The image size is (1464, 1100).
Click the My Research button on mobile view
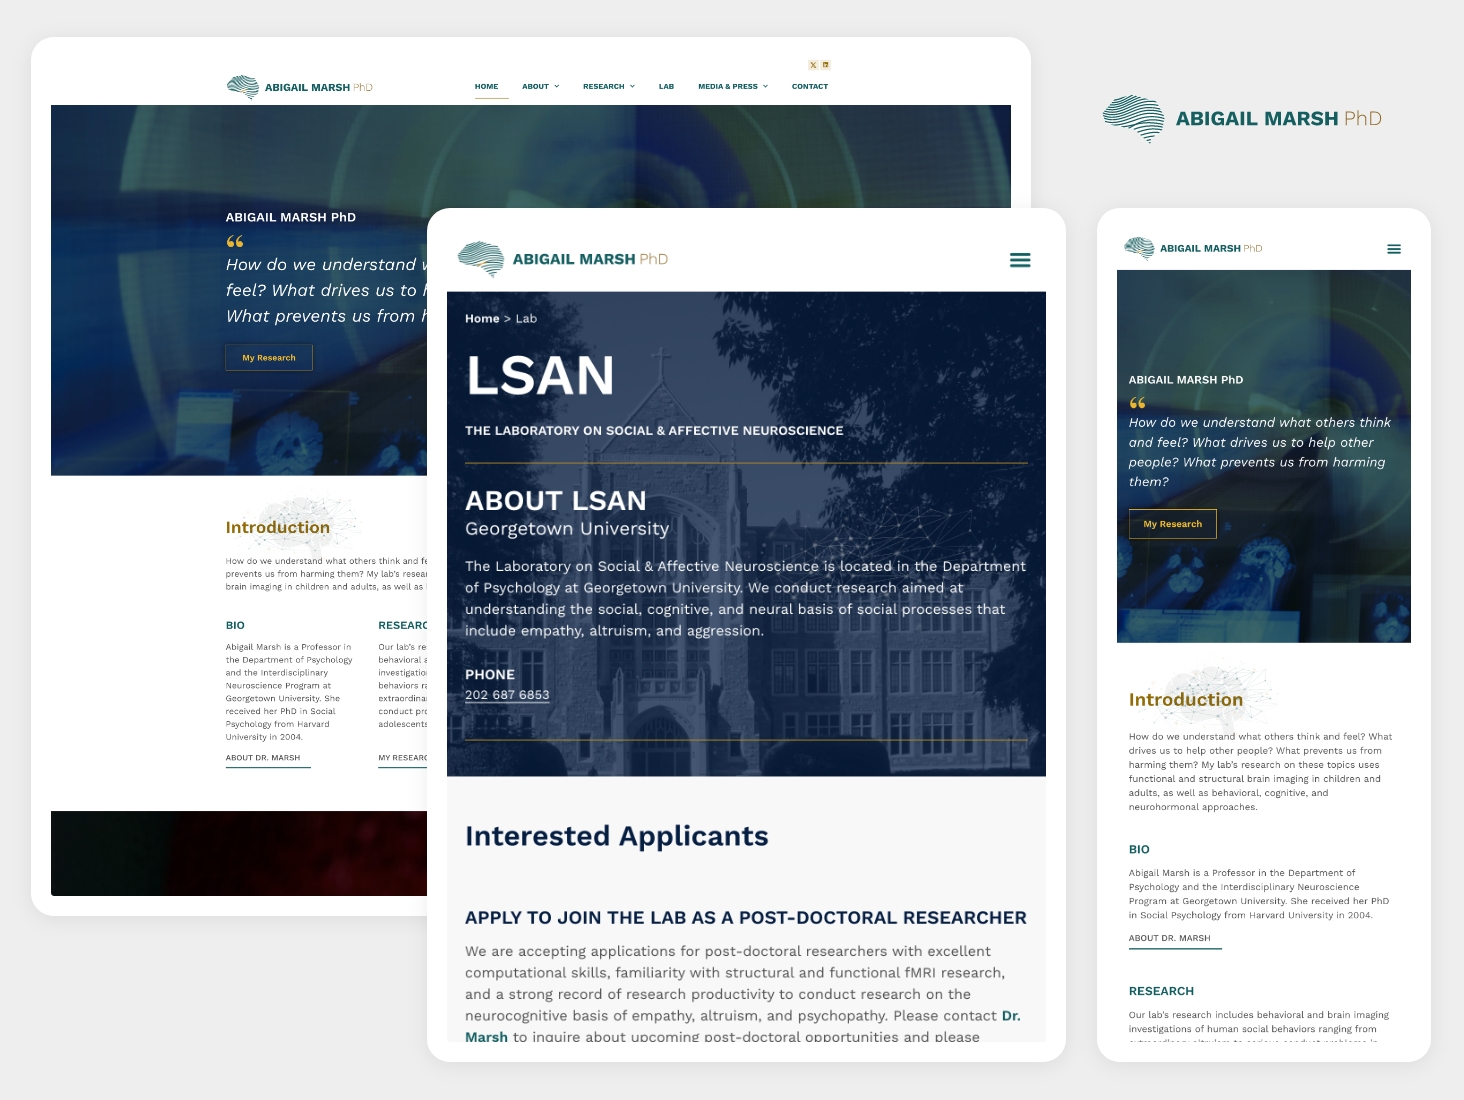click(x=1172, y=523)
